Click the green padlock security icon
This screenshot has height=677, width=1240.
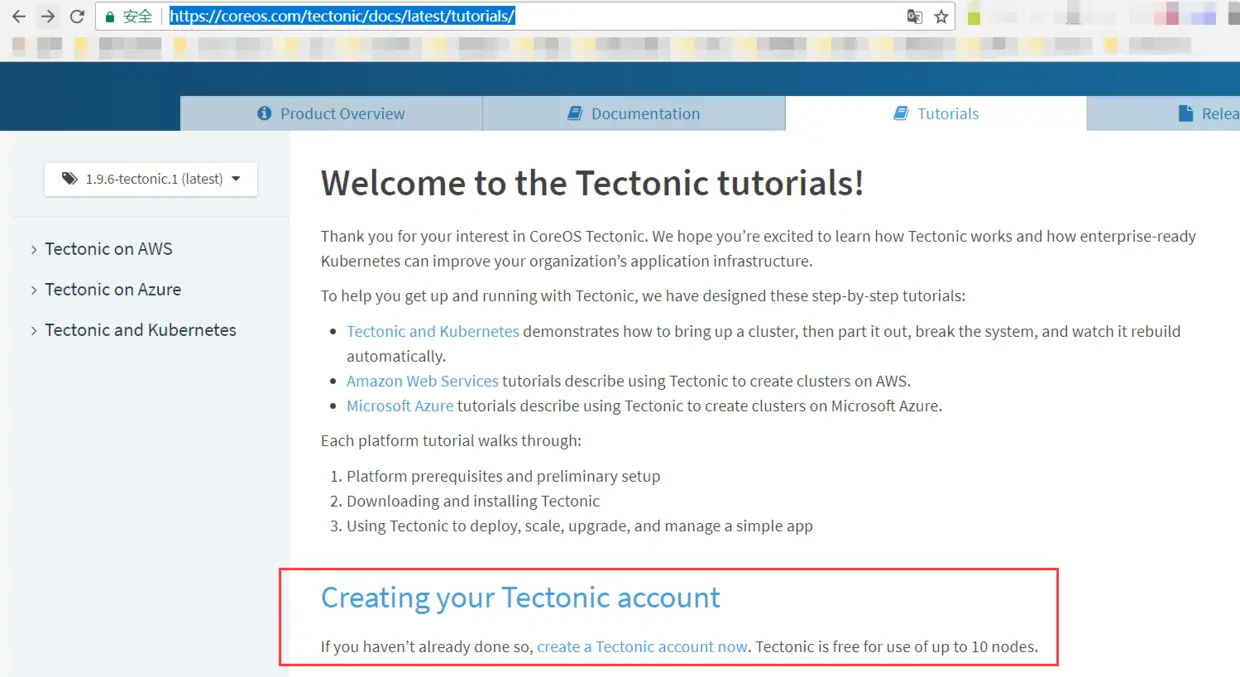(110, 17)
